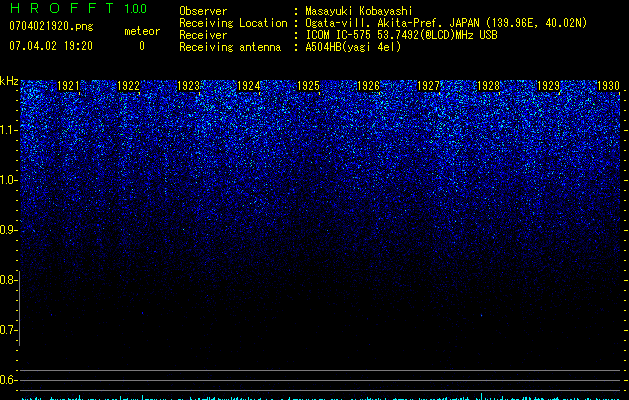Click the 1.0 kHz axis label
This screenshot has width=629, height=400.
pos(7,180)
